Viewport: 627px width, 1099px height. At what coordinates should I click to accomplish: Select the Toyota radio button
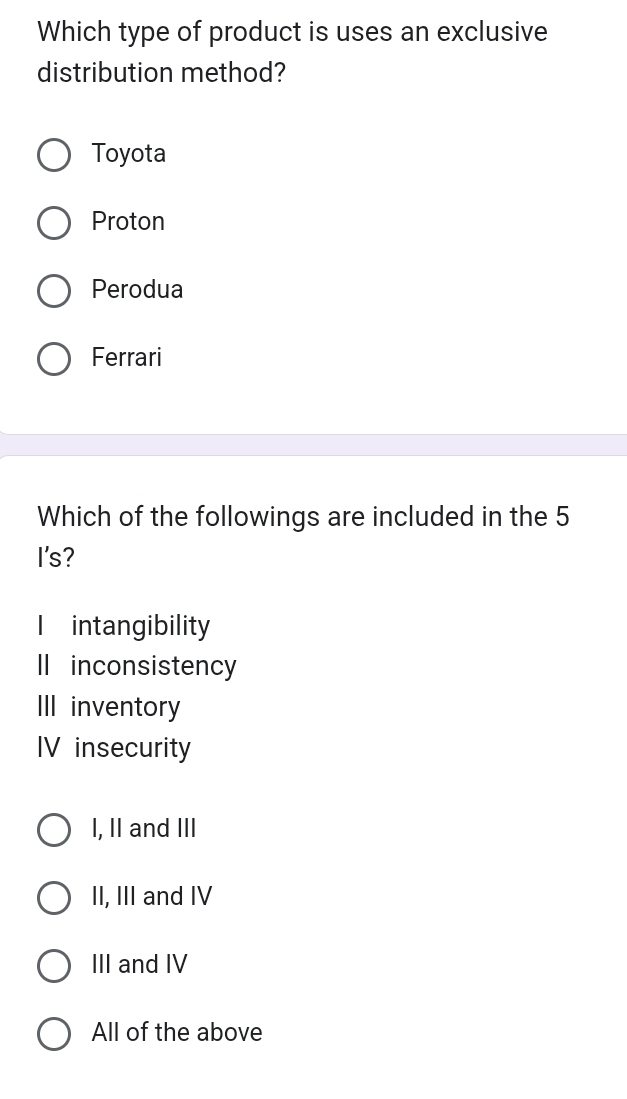(54, 156)
